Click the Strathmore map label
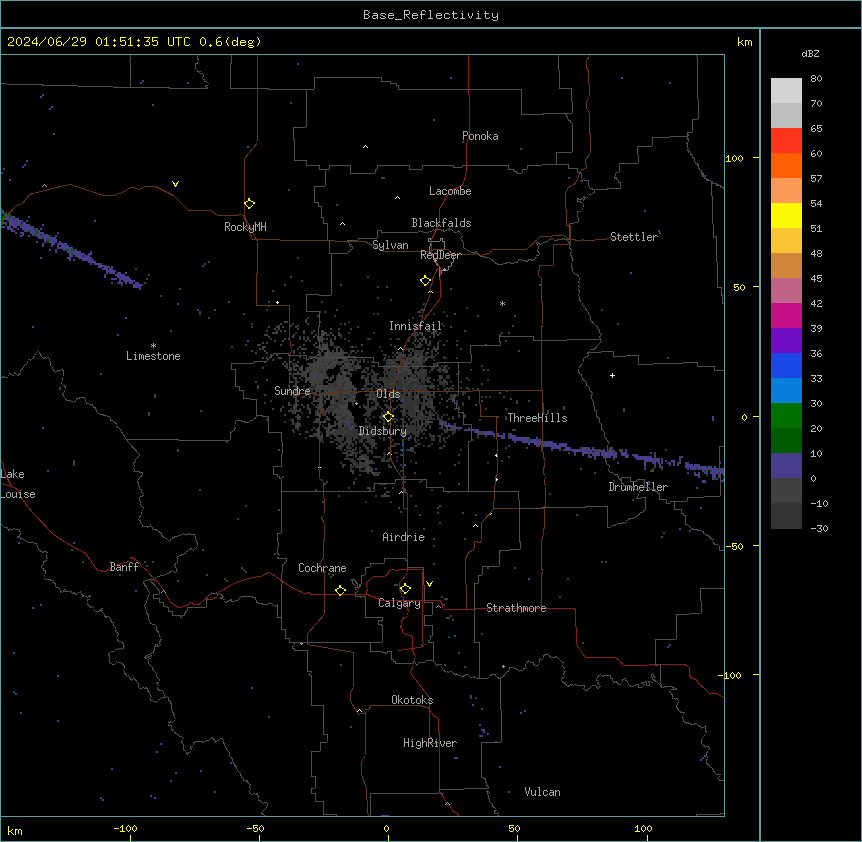The image size is (862, 842). 516,608
